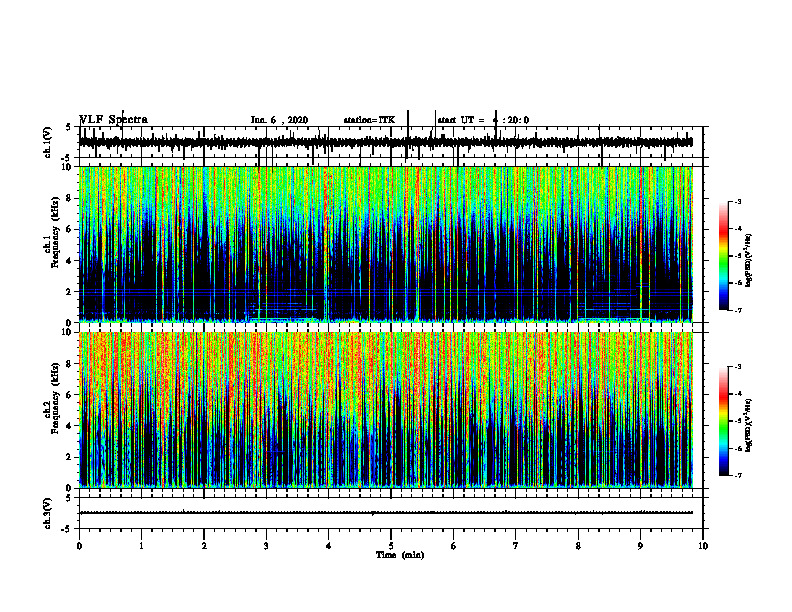This screenshot has height=612, width=792.
Task: Select the "start UT" time label
Action: [483, 120]
